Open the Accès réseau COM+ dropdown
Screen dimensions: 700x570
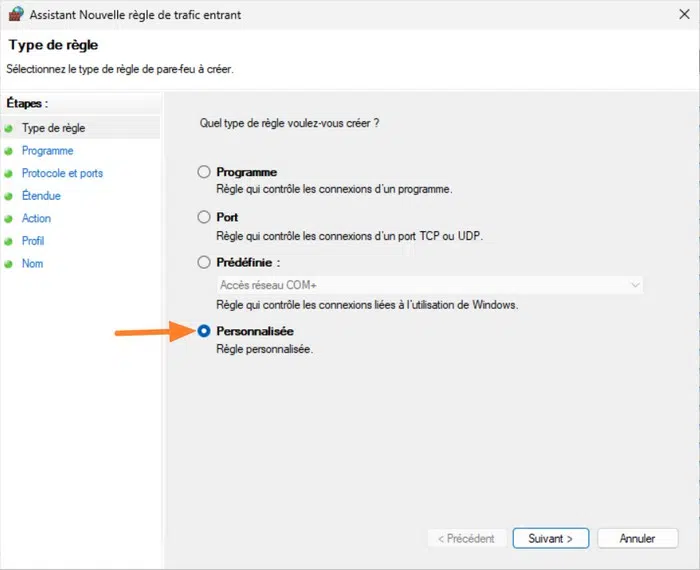[430, 285]
